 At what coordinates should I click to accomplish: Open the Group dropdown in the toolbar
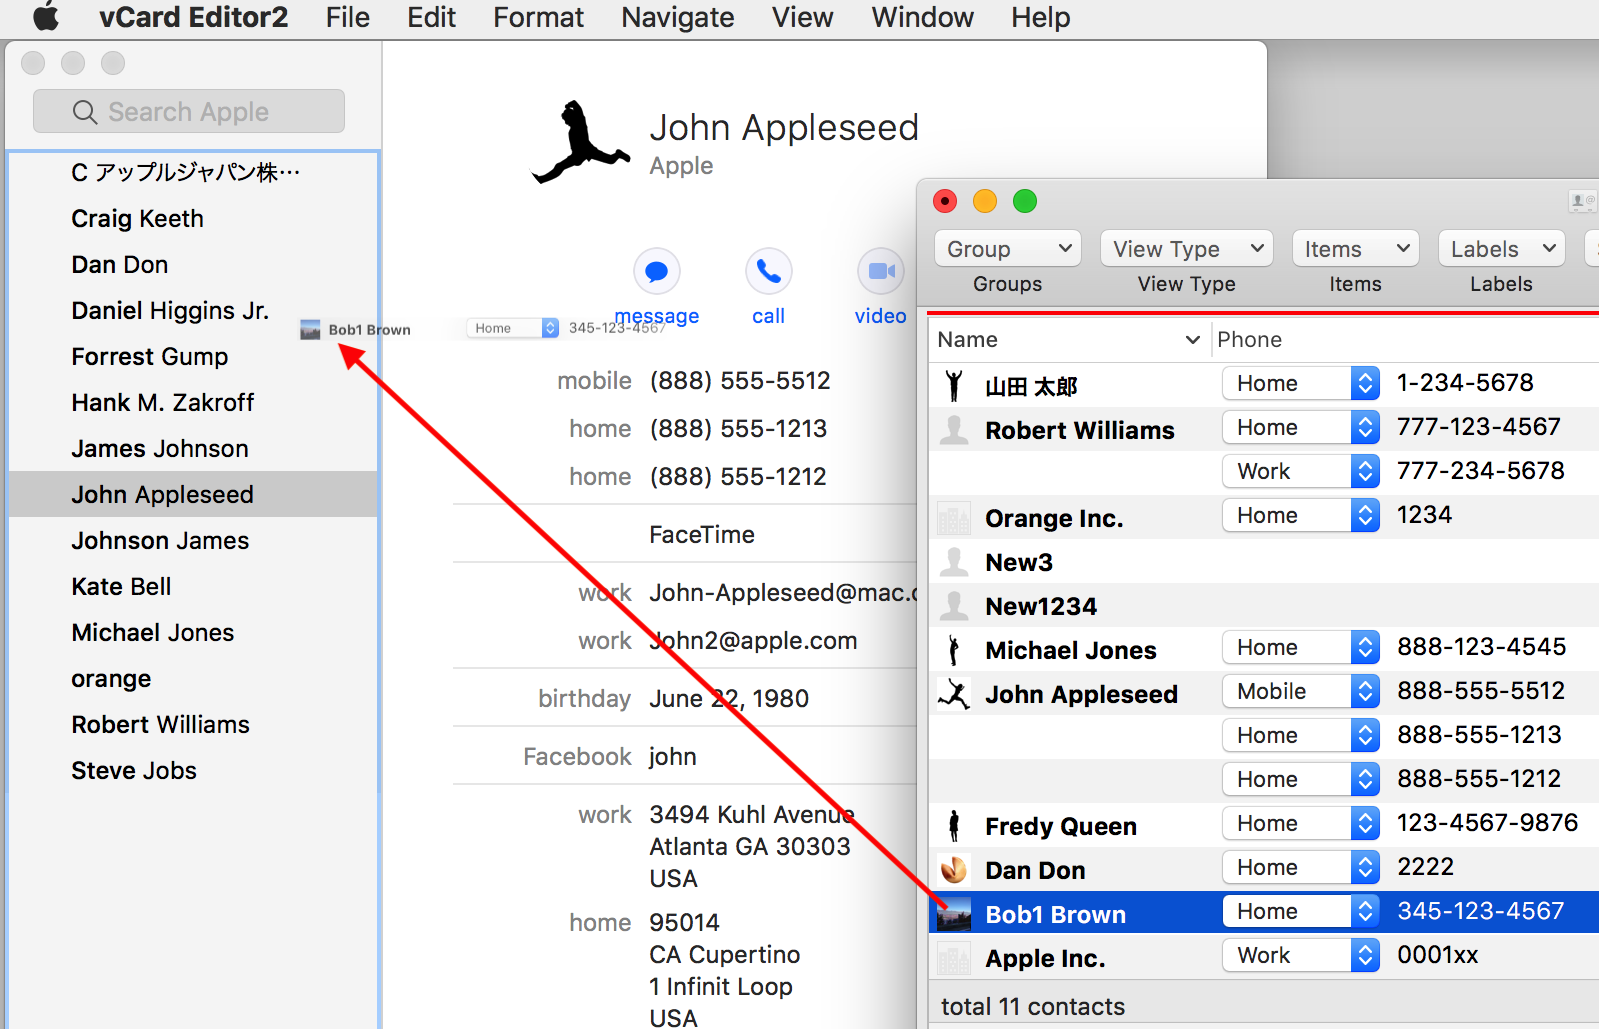tap(1008, 248)
